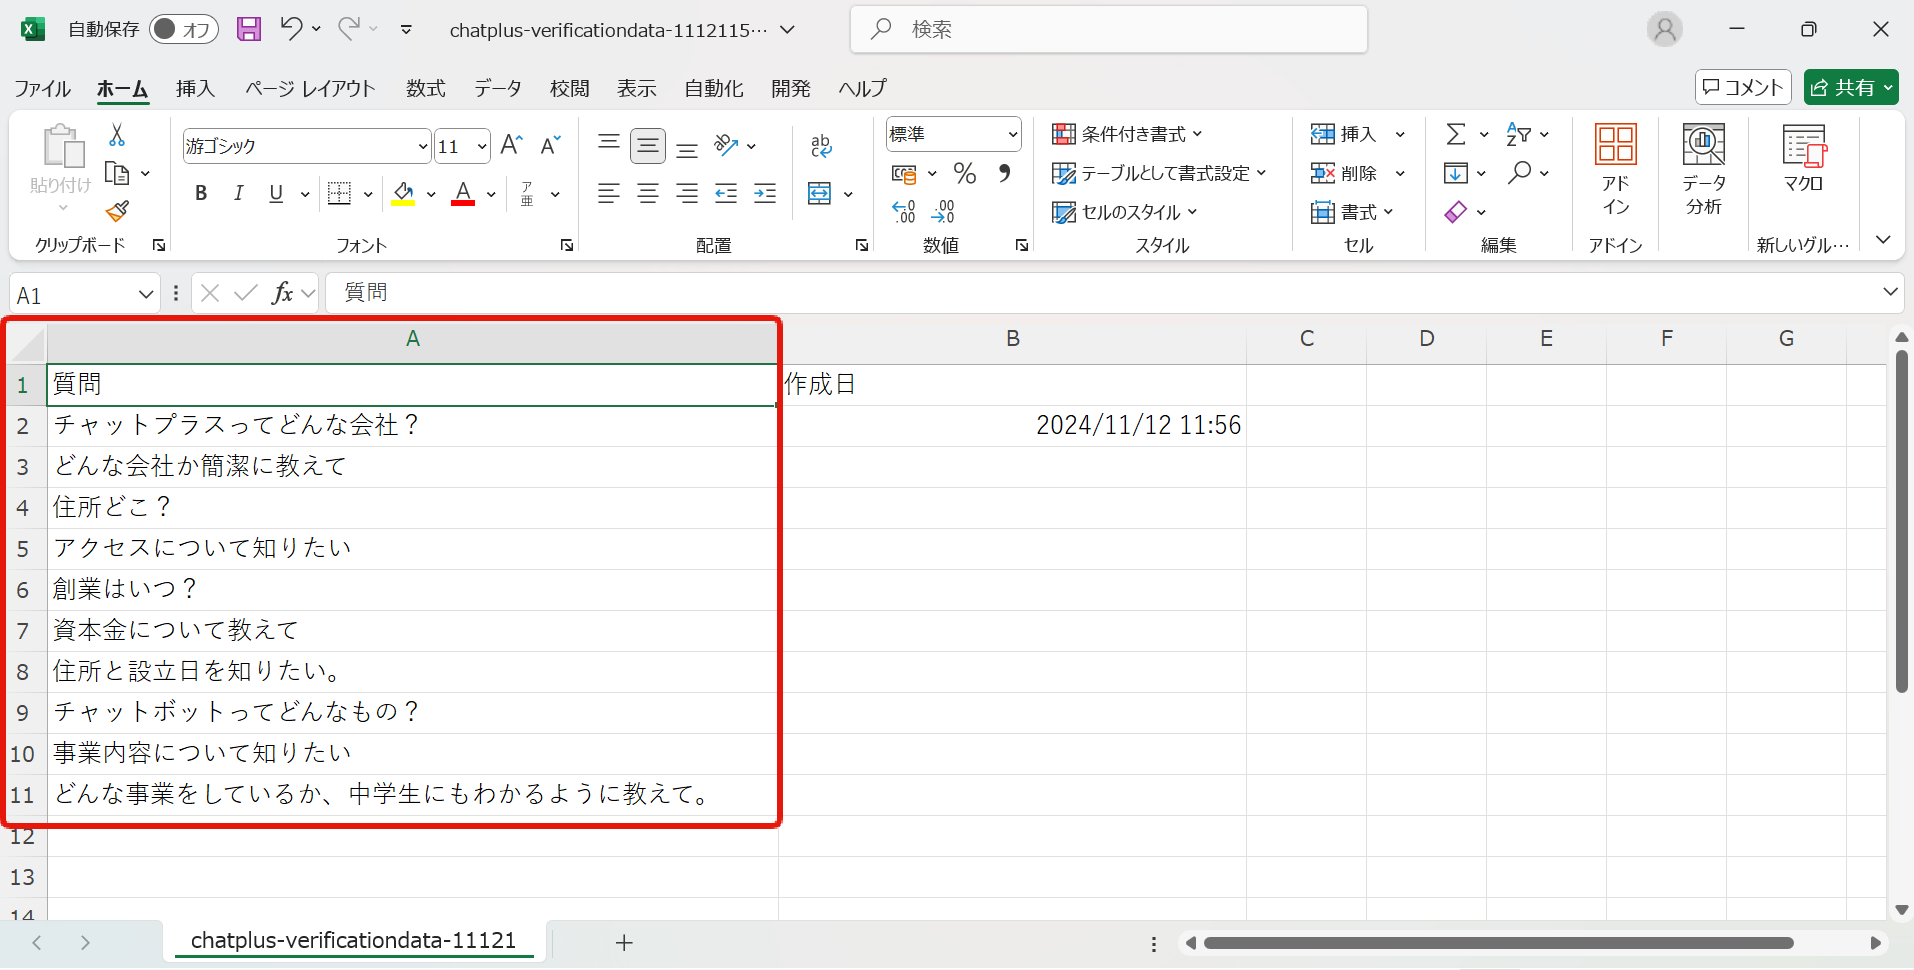
Task: Click the Comma Style icon
Action: point(1004,173)
